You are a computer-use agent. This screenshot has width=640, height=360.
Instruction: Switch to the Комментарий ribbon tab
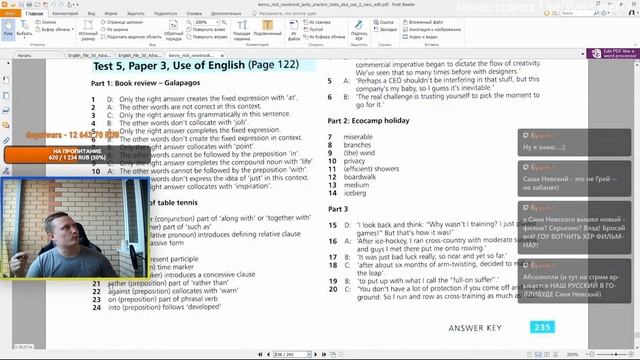pos(65,13)
